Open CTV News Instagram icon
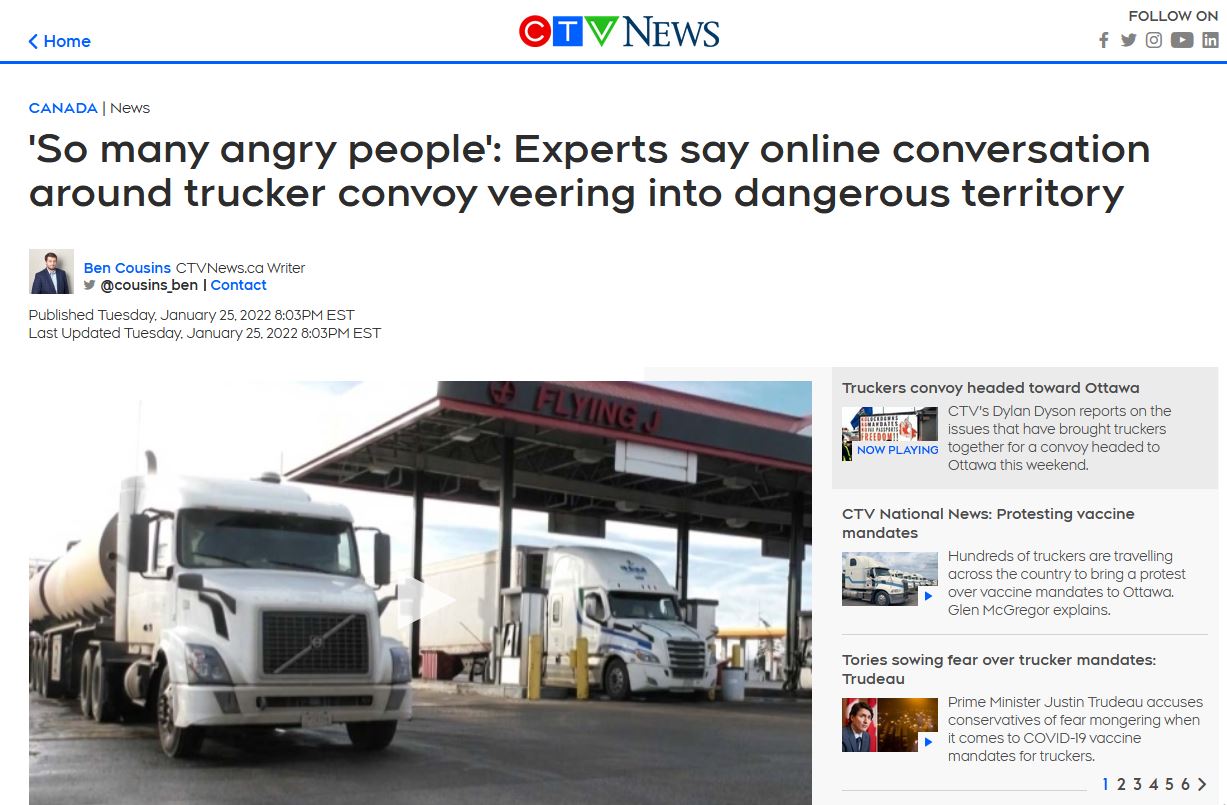The image size is (1227, 805). coord(1154,41)
